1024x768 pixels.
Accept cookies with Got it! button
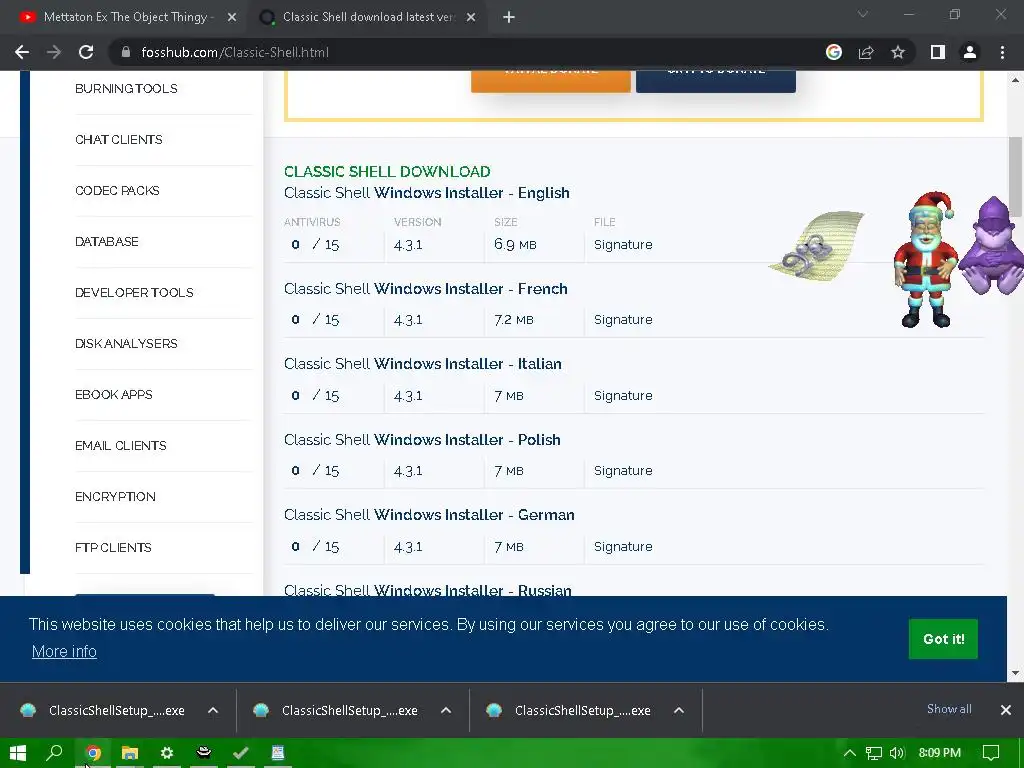(943, 639)
